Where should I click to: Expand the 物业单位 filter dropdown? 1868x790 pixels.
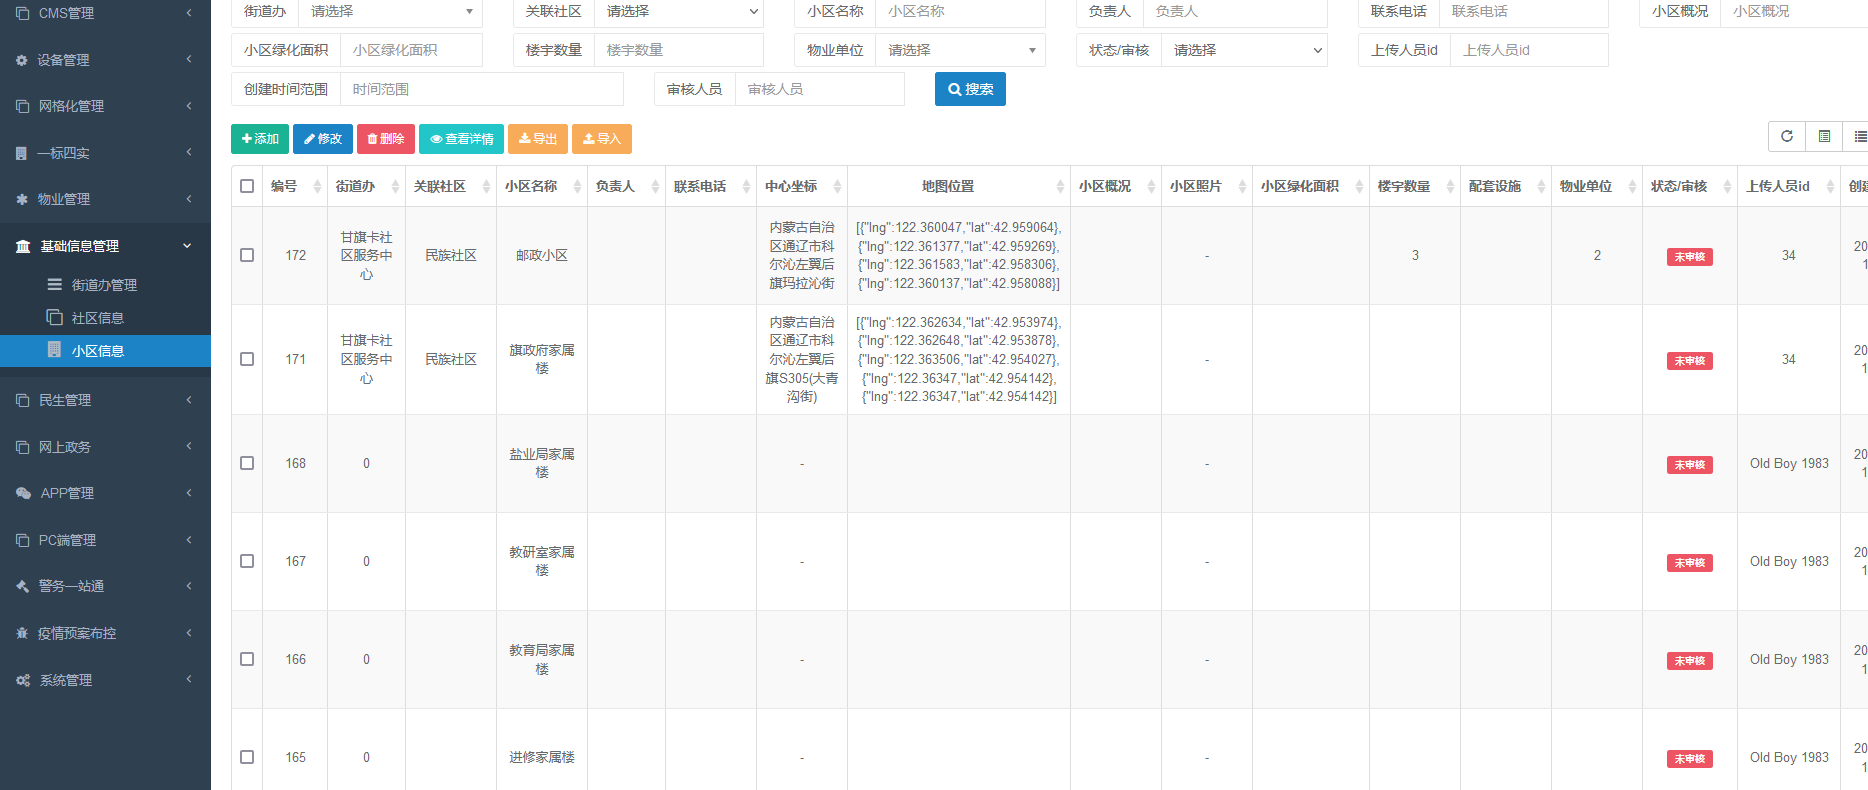click(x=960, y=50)
